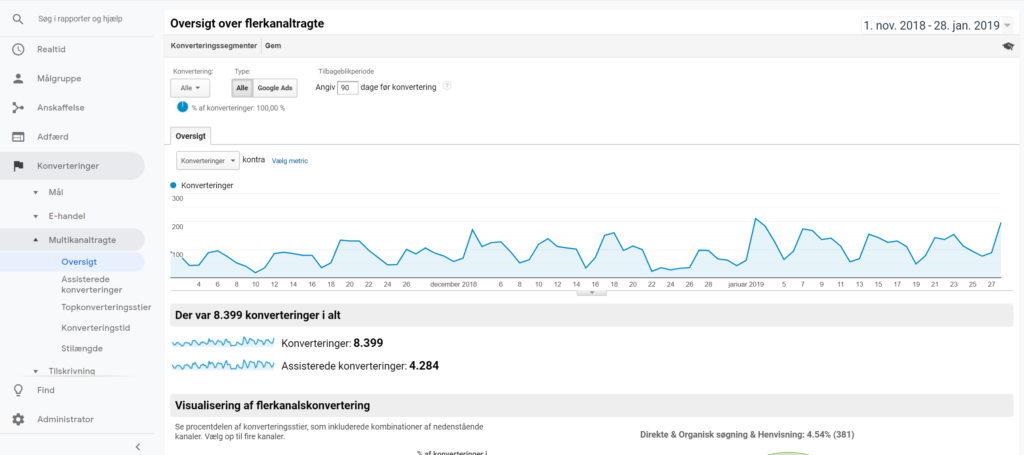
Task: Open Topkonverteringsstier report
Action: [x=106, y=306]
